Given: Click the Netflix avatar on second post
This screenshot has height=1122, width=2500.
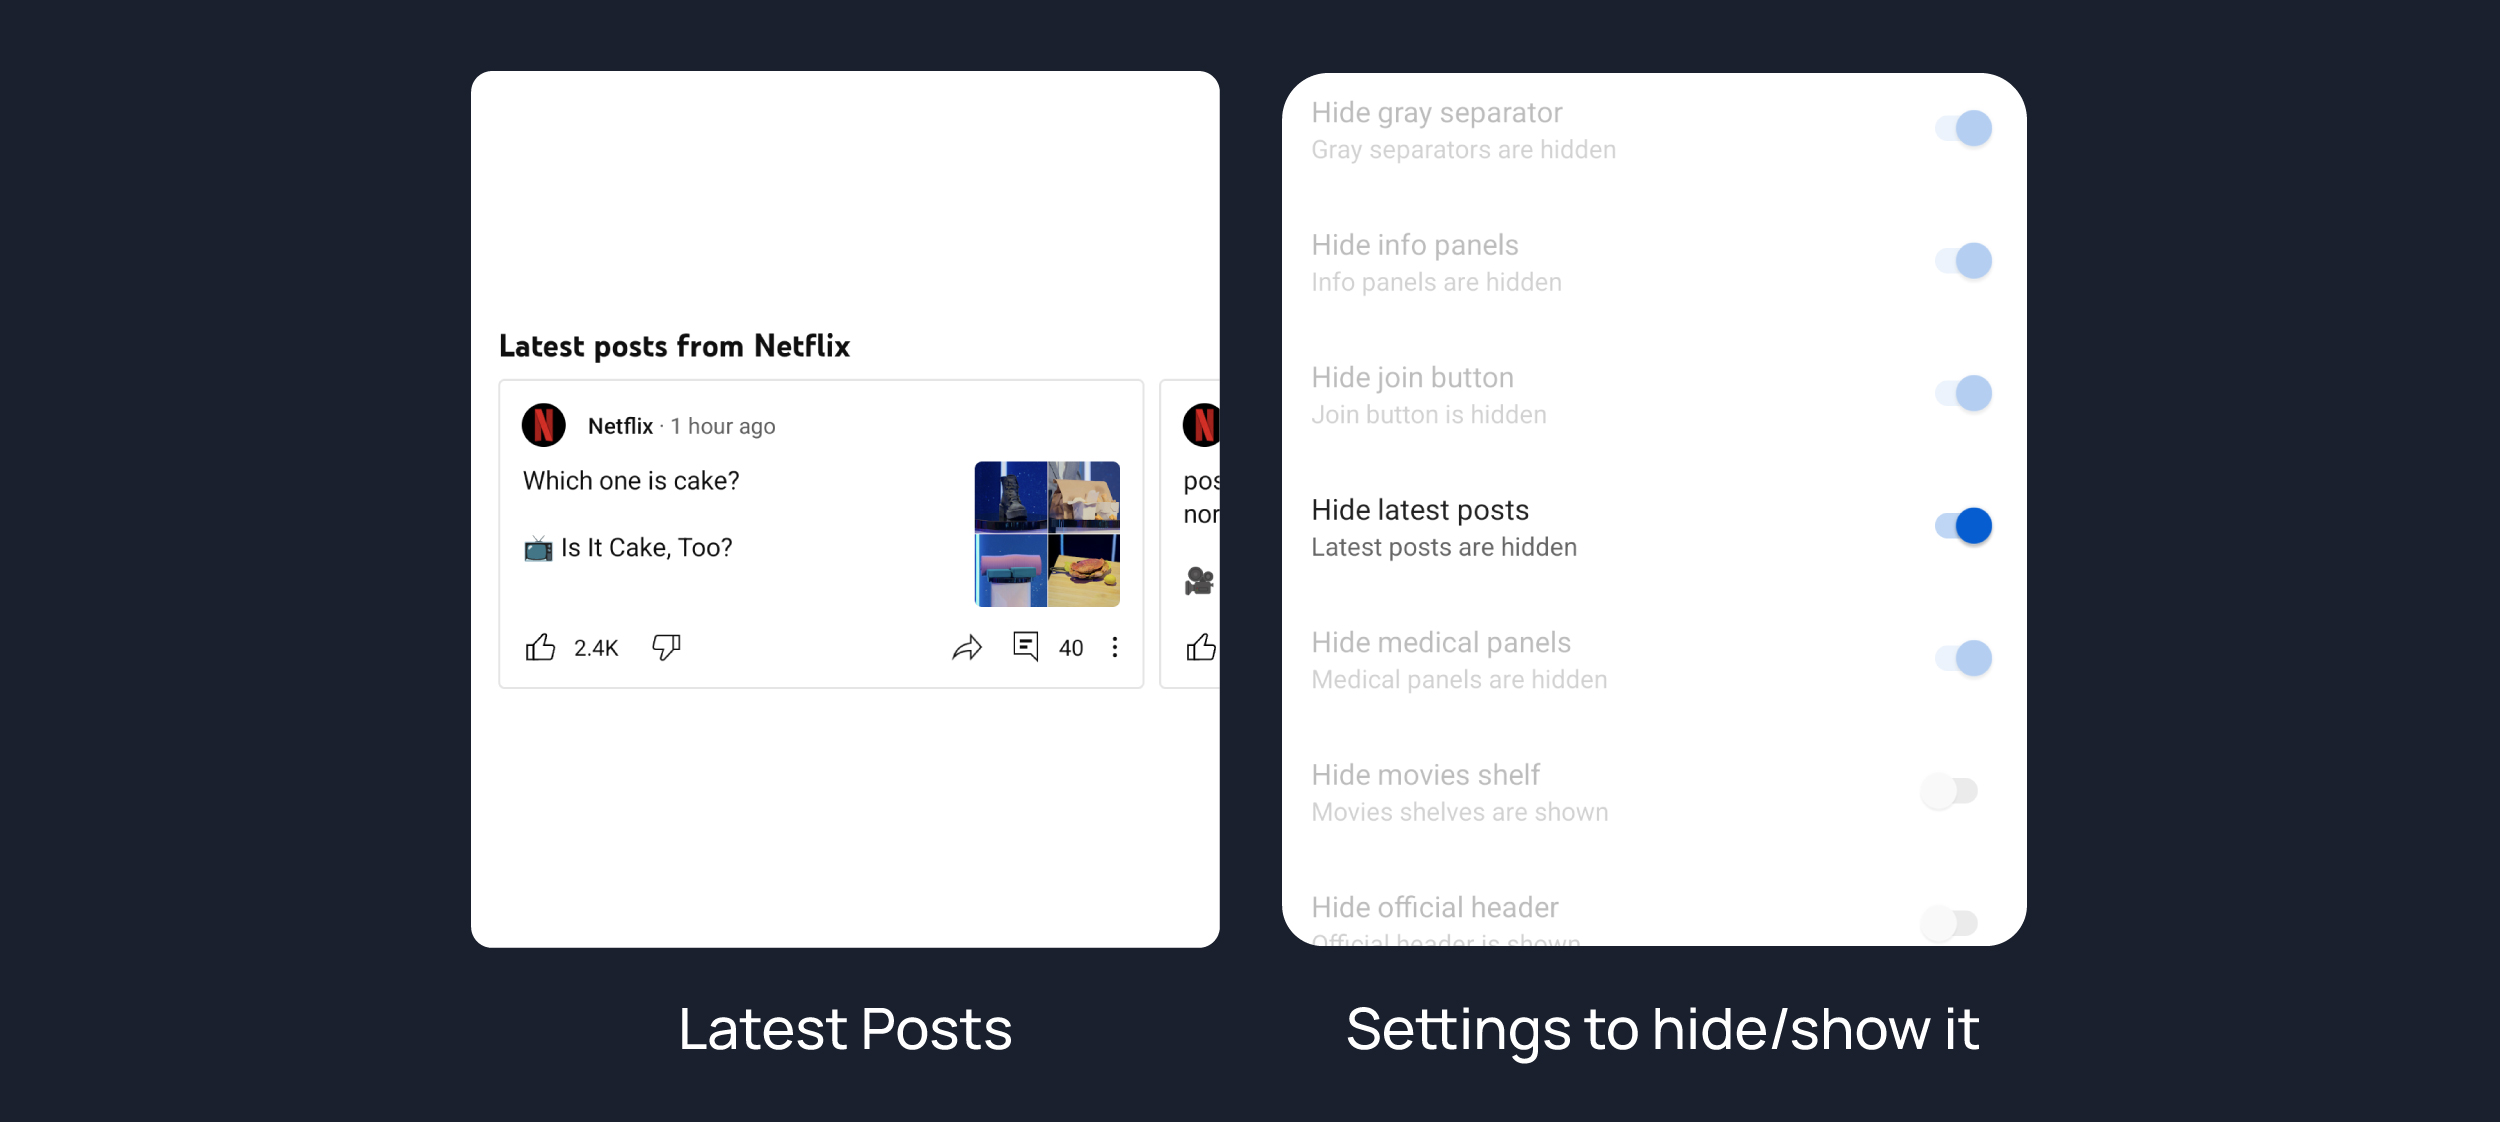Looking at the screenshot, I should [x=1201, y=425].
